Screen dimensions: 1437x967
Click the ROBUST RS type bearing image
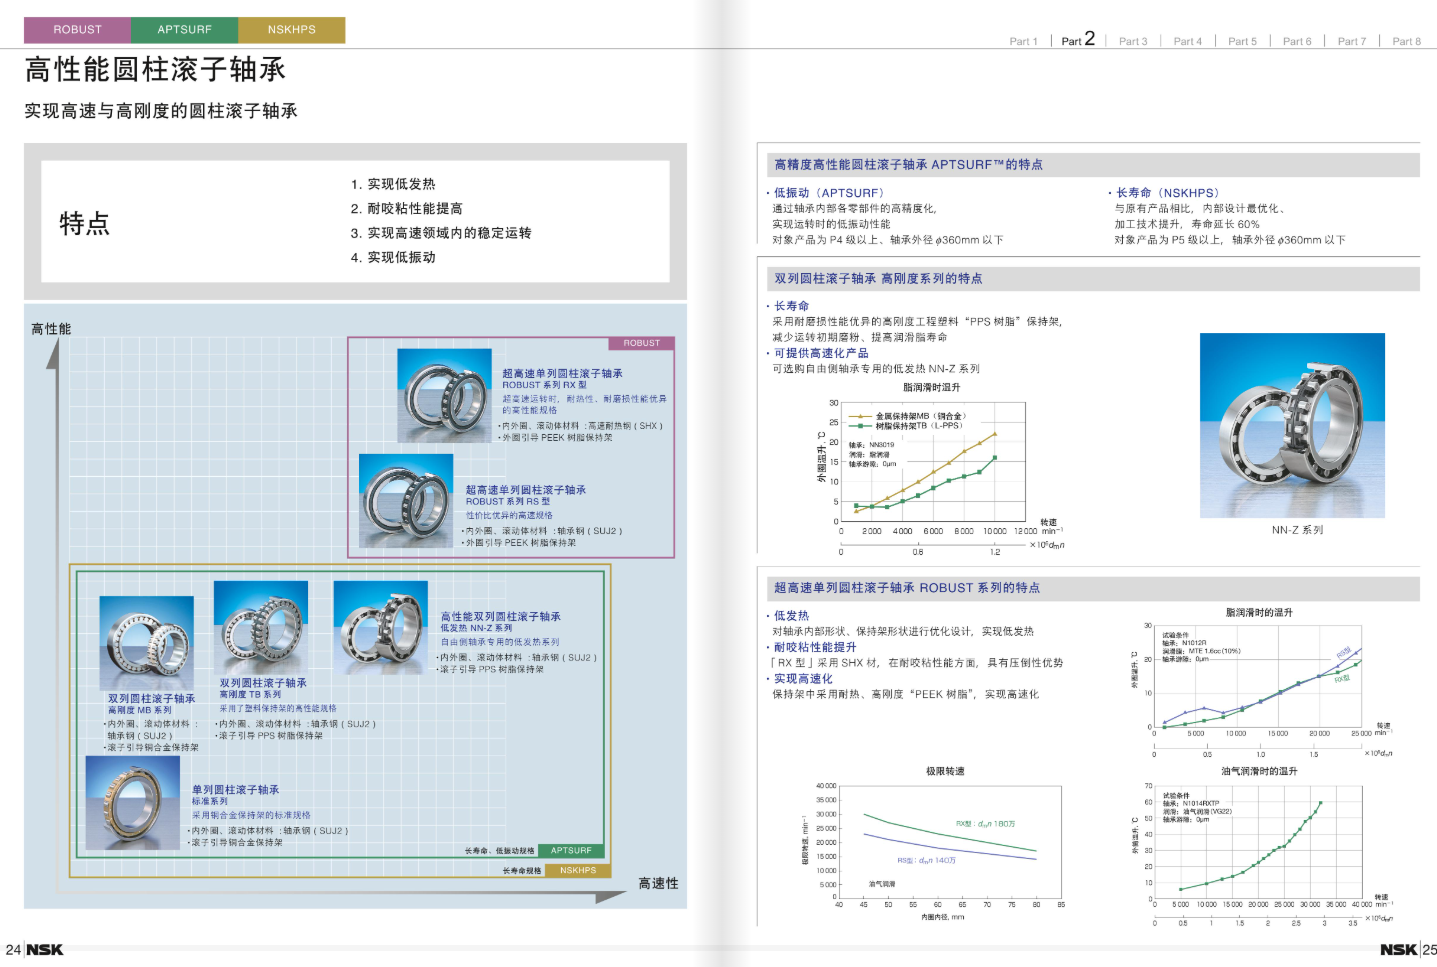(x=406, y=501)
